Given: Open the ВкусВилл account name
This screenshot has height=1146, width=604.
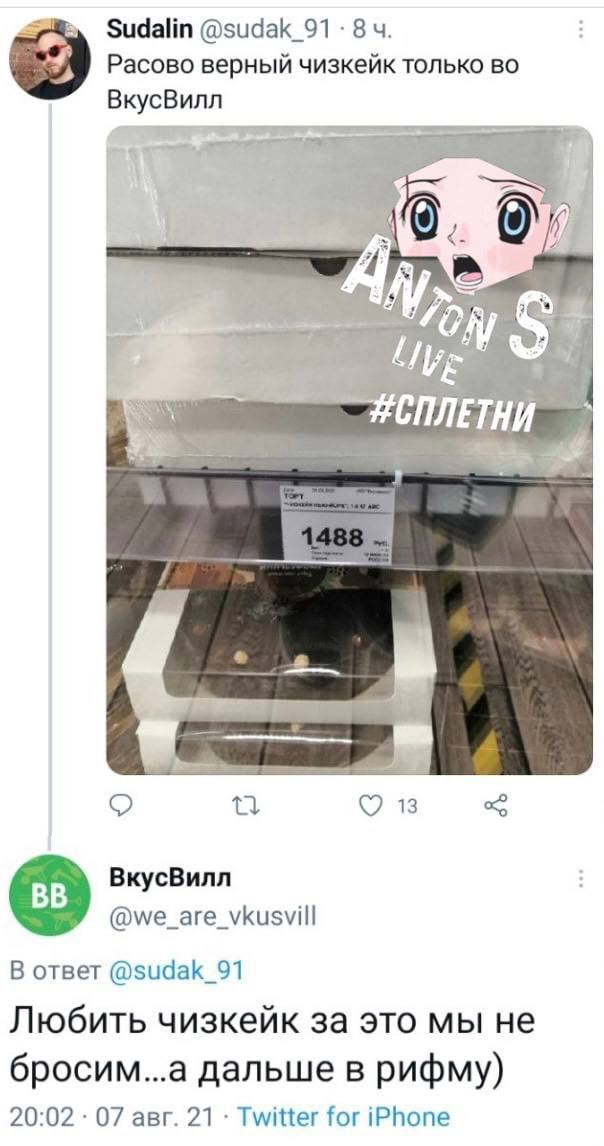Looking at the screenshot, I should [x=169, y=878].
